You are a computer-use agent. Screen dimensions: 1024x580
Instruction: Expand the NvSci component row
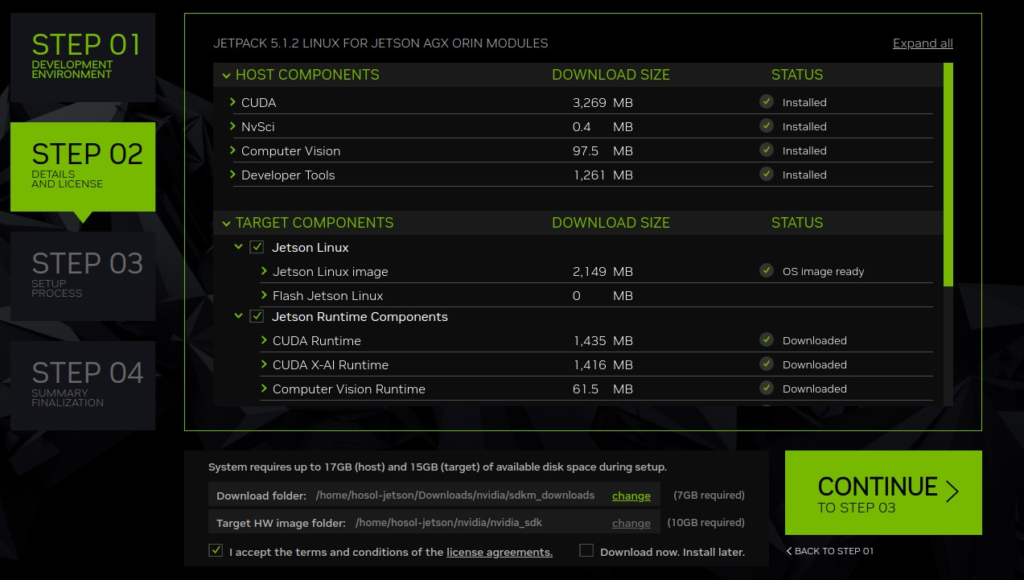coord(232,126)
